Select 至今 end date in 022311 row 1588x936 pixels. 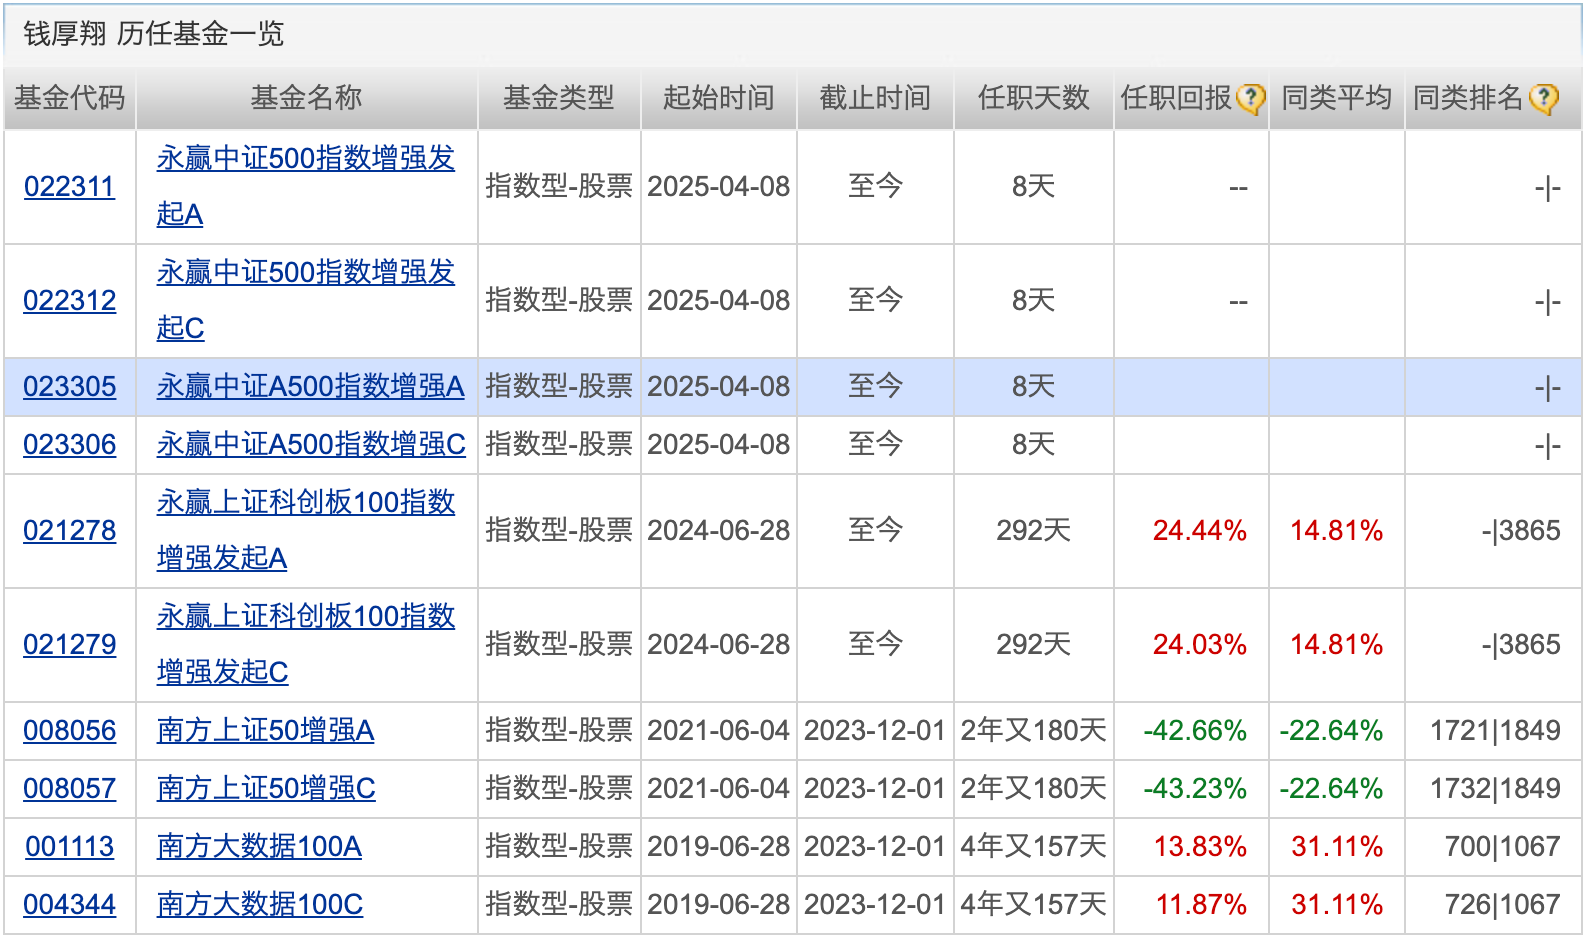(x=875, y=187)
